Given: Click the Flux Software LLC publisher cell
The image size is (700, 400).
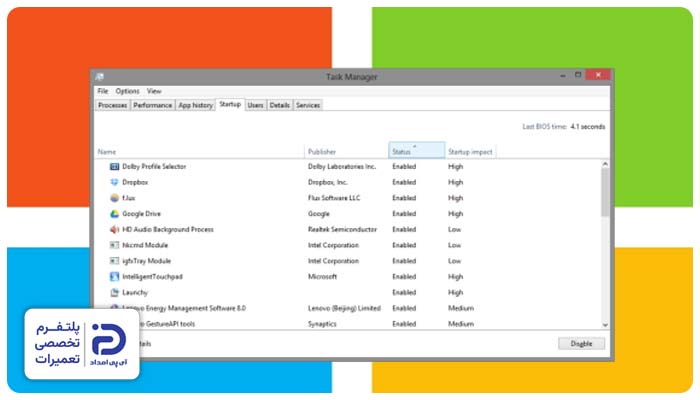Looking at the screenshot, I should [334, 198].
